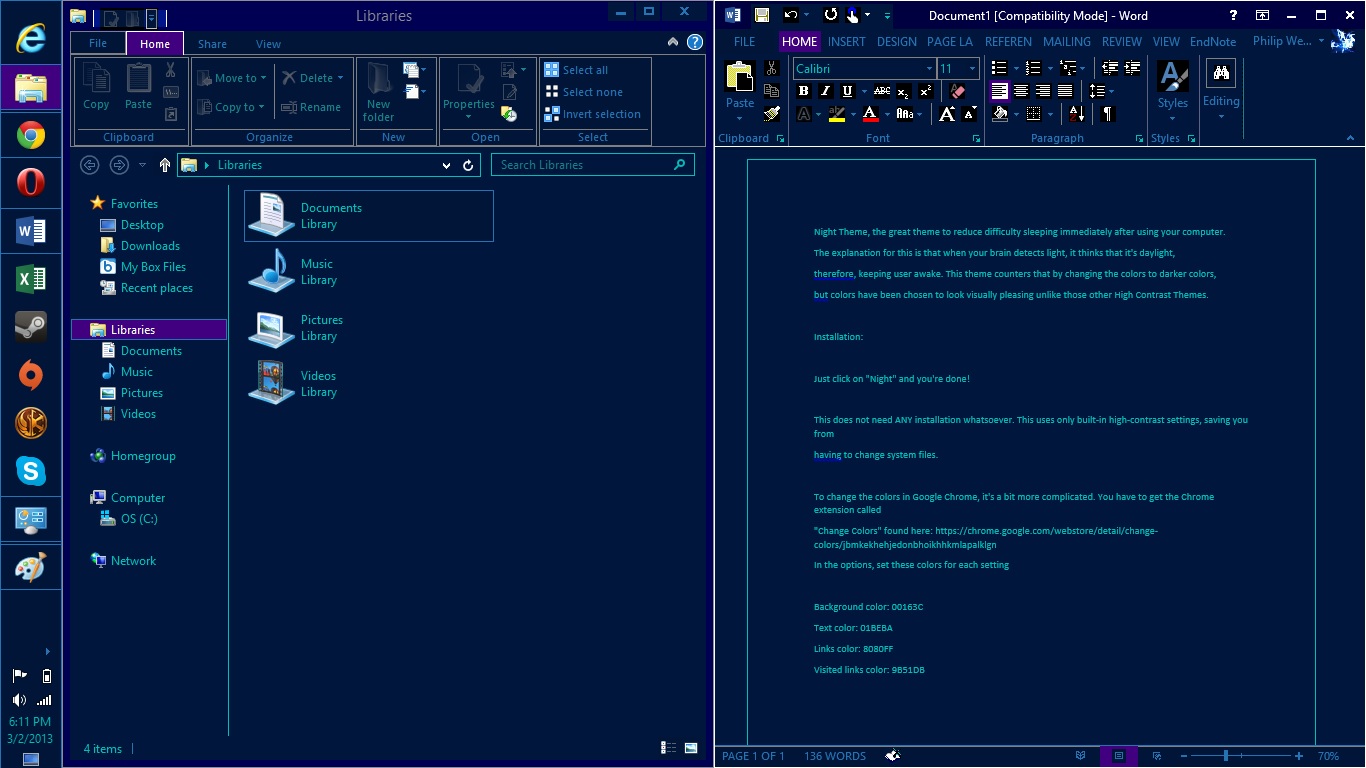Screen dimensions: 1366x768
Task: Click the Superscript button in Word
Action: 925,91
